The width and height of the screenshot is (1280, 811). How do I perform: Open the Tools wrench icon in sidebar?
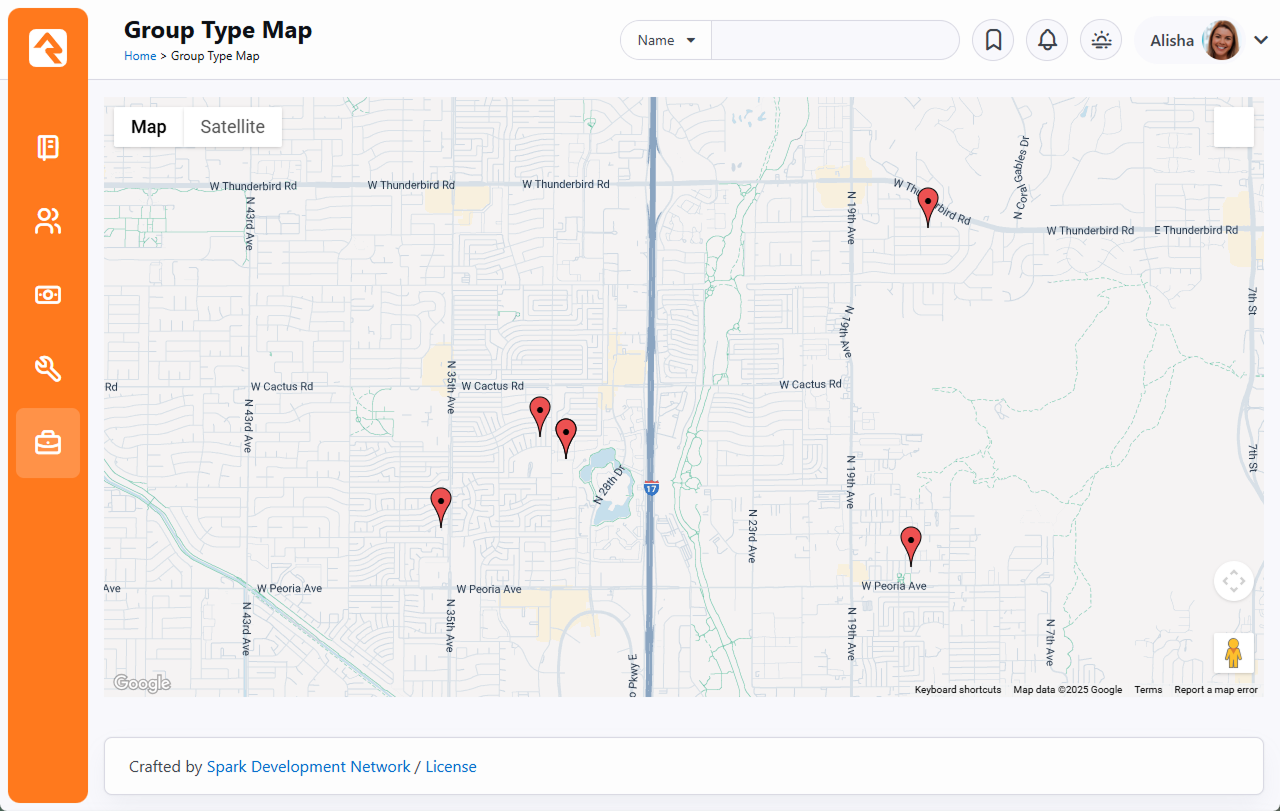coord(48,369)
